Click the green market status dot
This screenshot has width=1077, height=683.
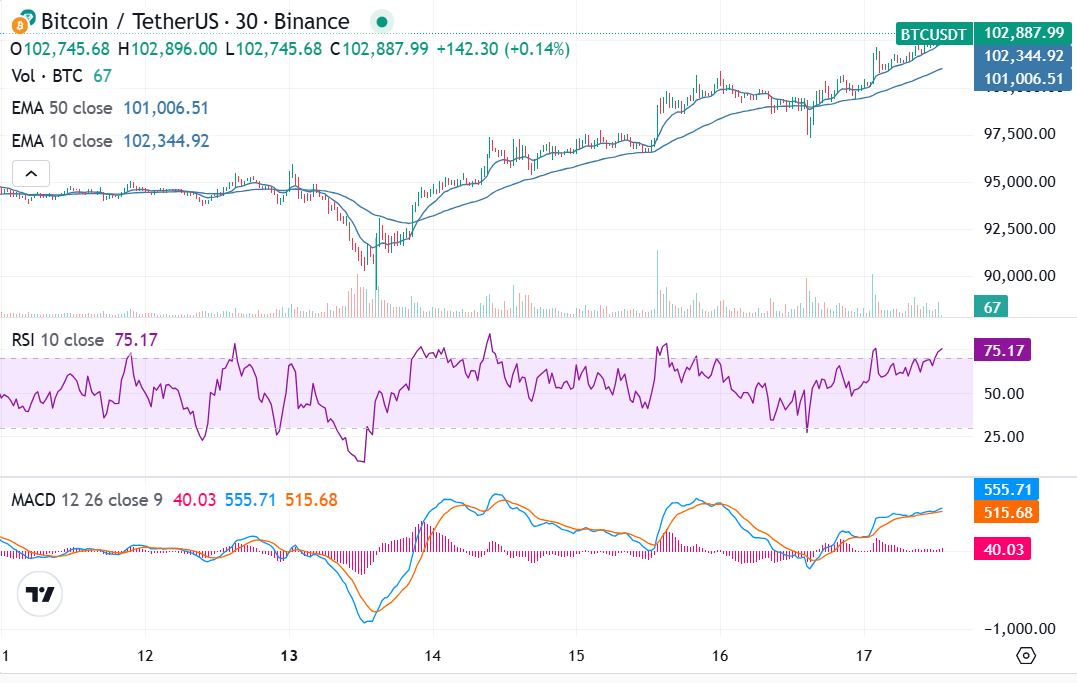[x=380, y=21]
